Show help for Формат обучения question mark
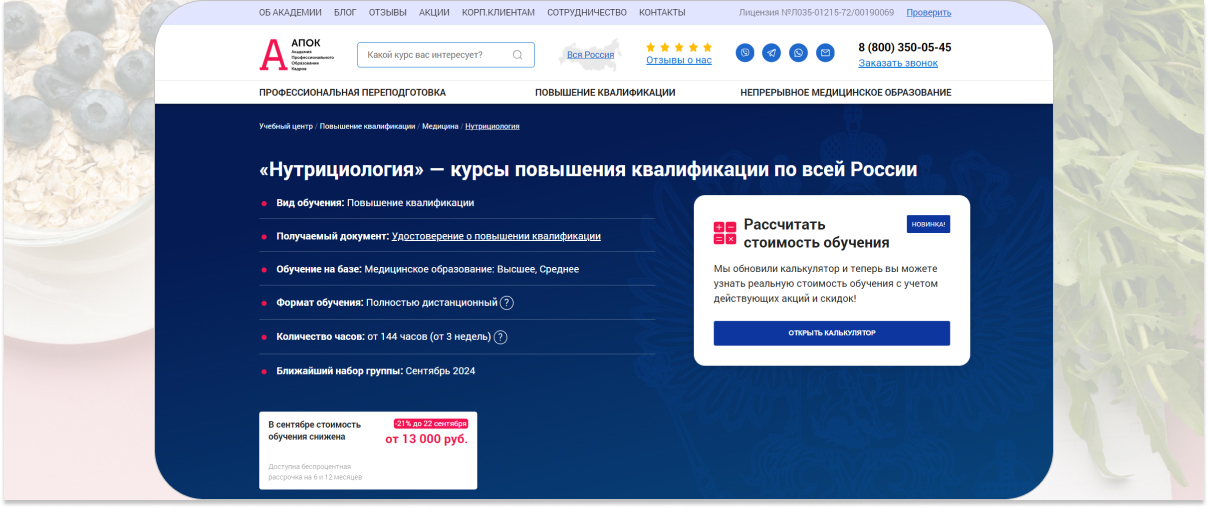Image resolution: width=1208 pixels, height=508 pixels. 507,303
